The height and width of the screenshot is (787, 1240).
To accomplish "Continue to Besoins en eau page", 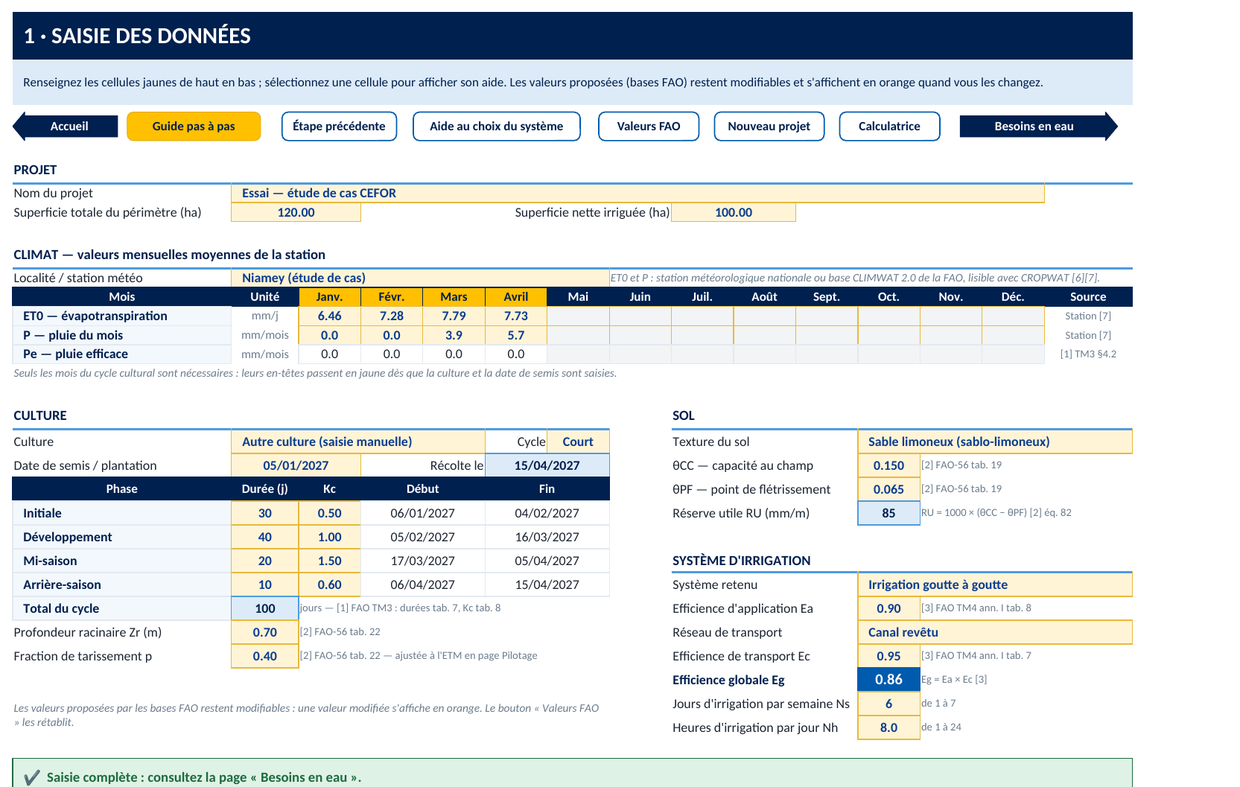I will [1038, 126].
